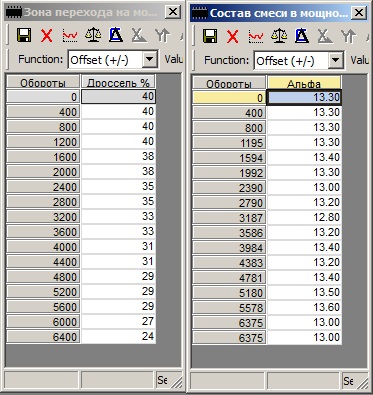
Task: Click blue weight icon in Зона перехода window
Action: point(116,35)
